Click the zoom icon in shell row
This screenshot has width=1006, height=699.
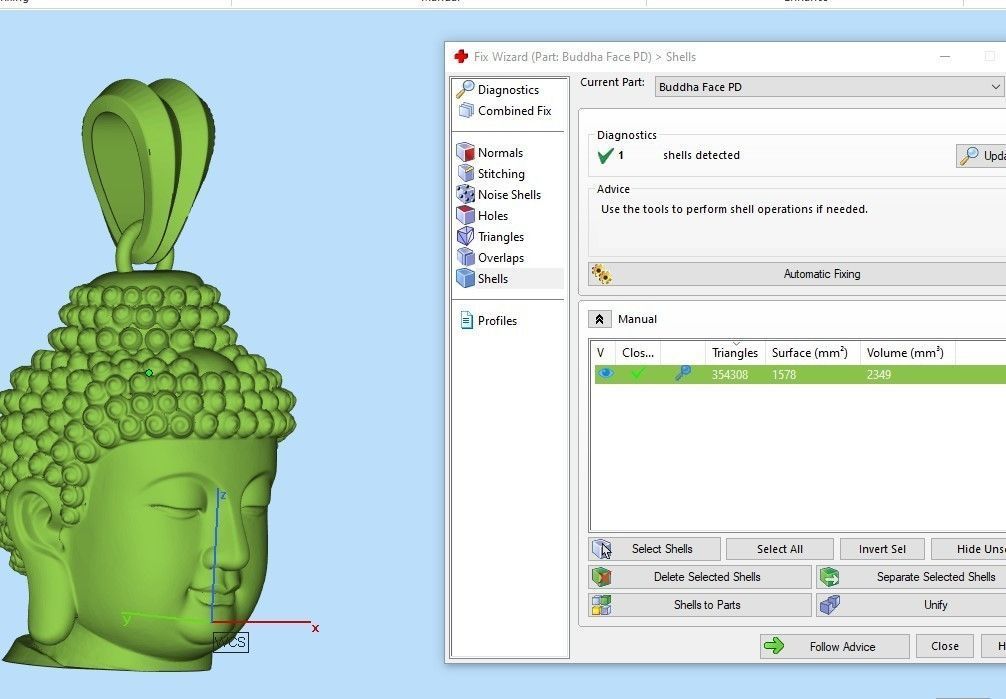click(x=683, y=373)
